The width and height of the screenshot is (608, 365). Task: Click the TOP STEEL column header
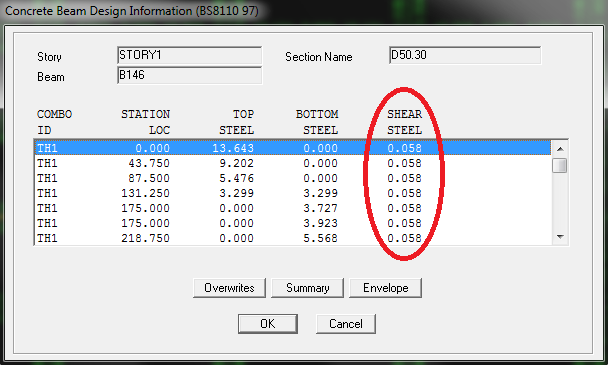[237, 122]
